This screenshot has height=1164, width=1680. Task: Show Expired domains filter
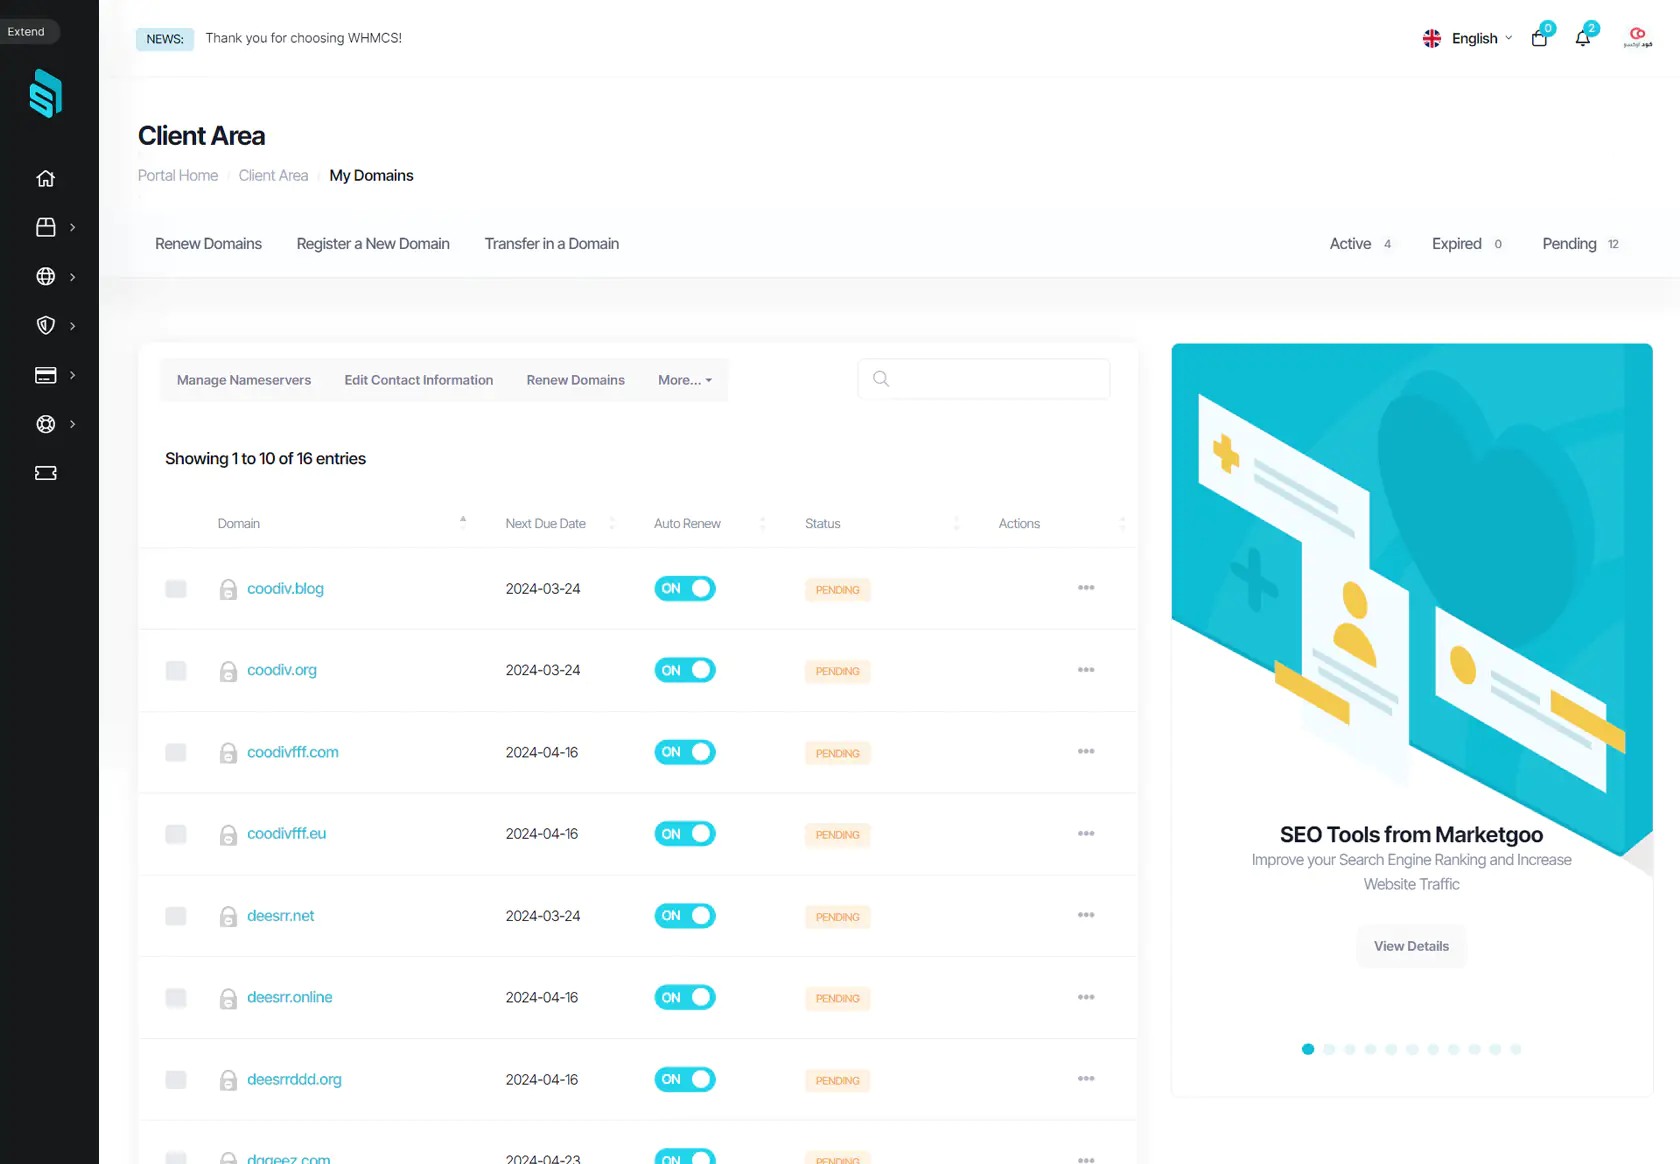[x=1467, y=244]
